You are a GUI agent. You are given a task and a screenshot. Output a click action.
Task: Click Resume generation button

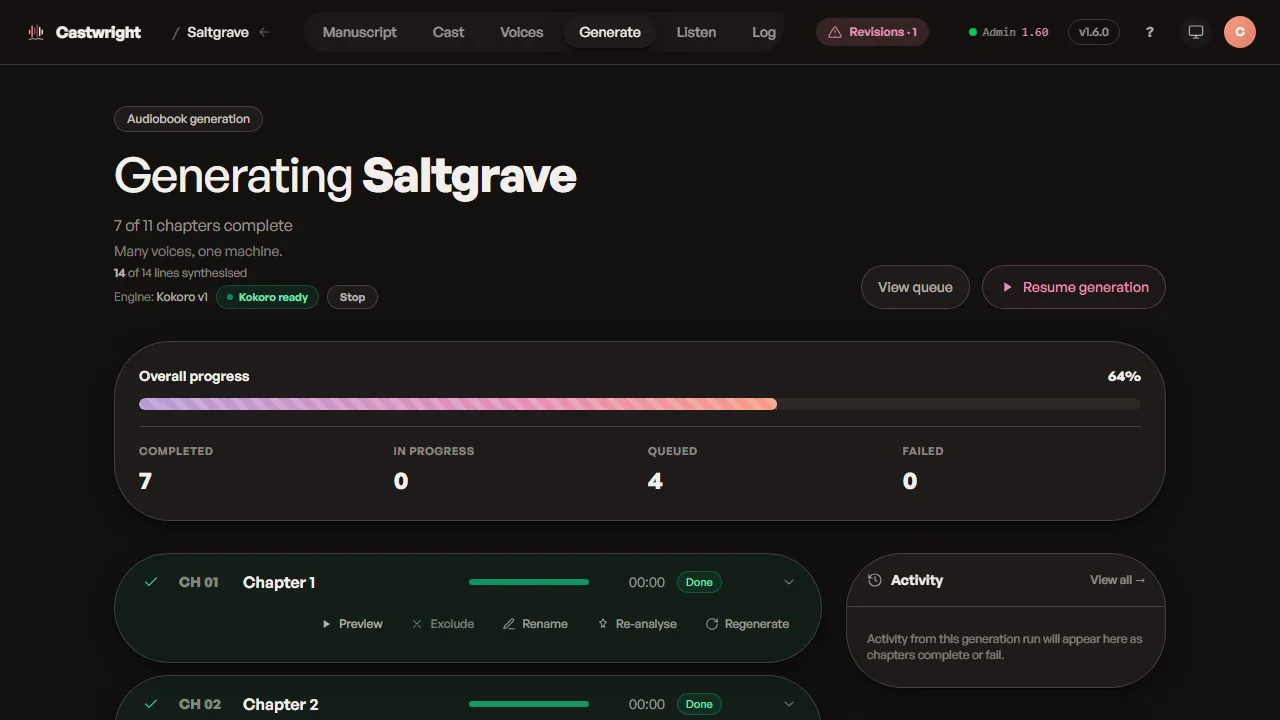[x=1074, y=287]
